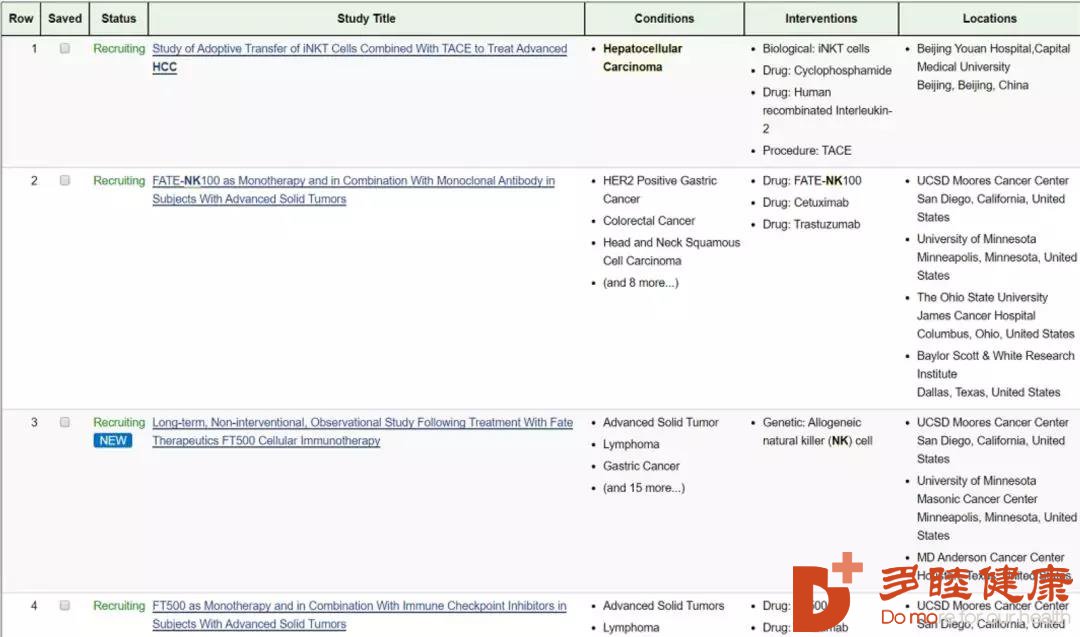Click Baylor Scott & White Research Institute
Viewport: 1080px width, 637px height.
tap(995, 374)
